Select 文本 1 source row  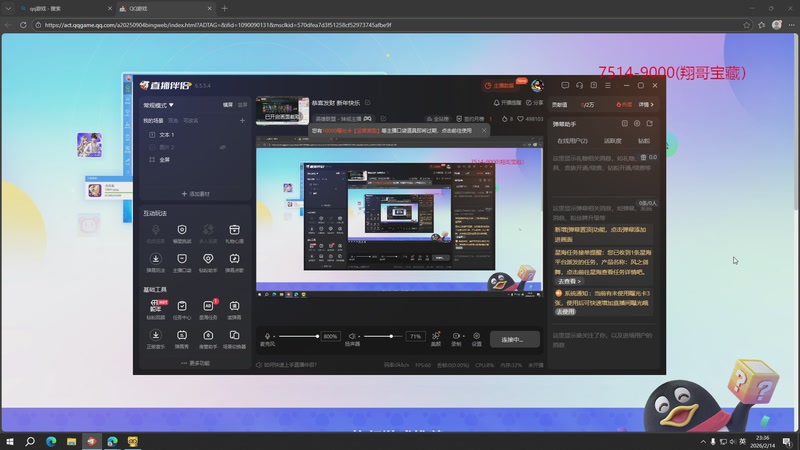coord(195,135)
